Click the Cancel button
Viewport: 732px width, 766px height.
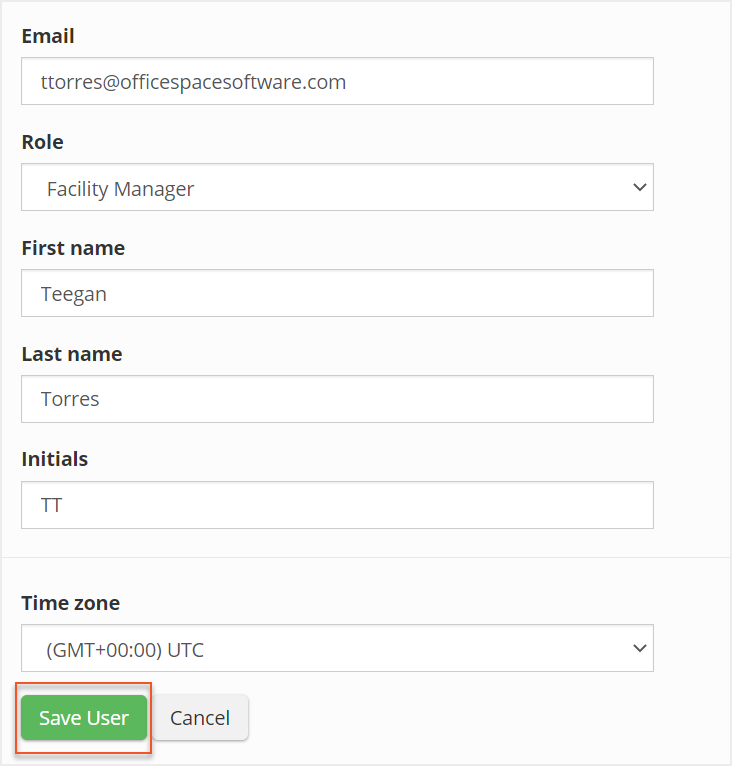pyautogui.click(x=200, y=718)
